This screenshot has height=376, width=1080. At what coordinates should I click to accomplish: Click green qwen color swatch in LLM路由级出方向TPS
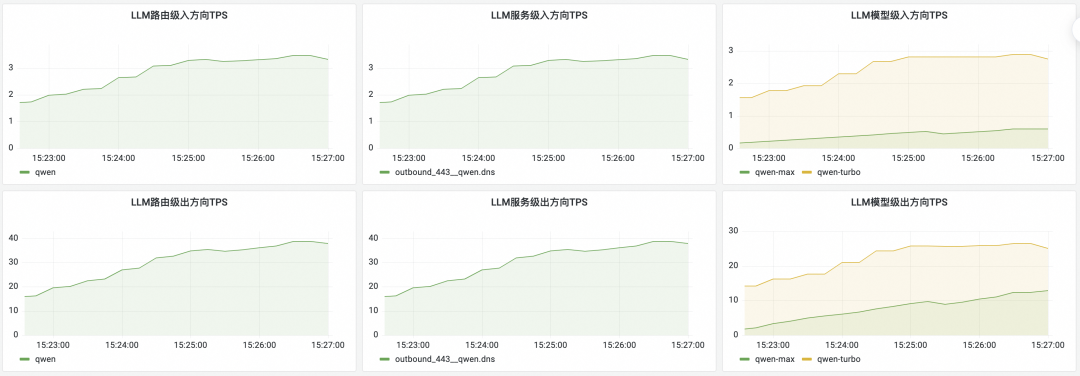(x=25, y=359)
